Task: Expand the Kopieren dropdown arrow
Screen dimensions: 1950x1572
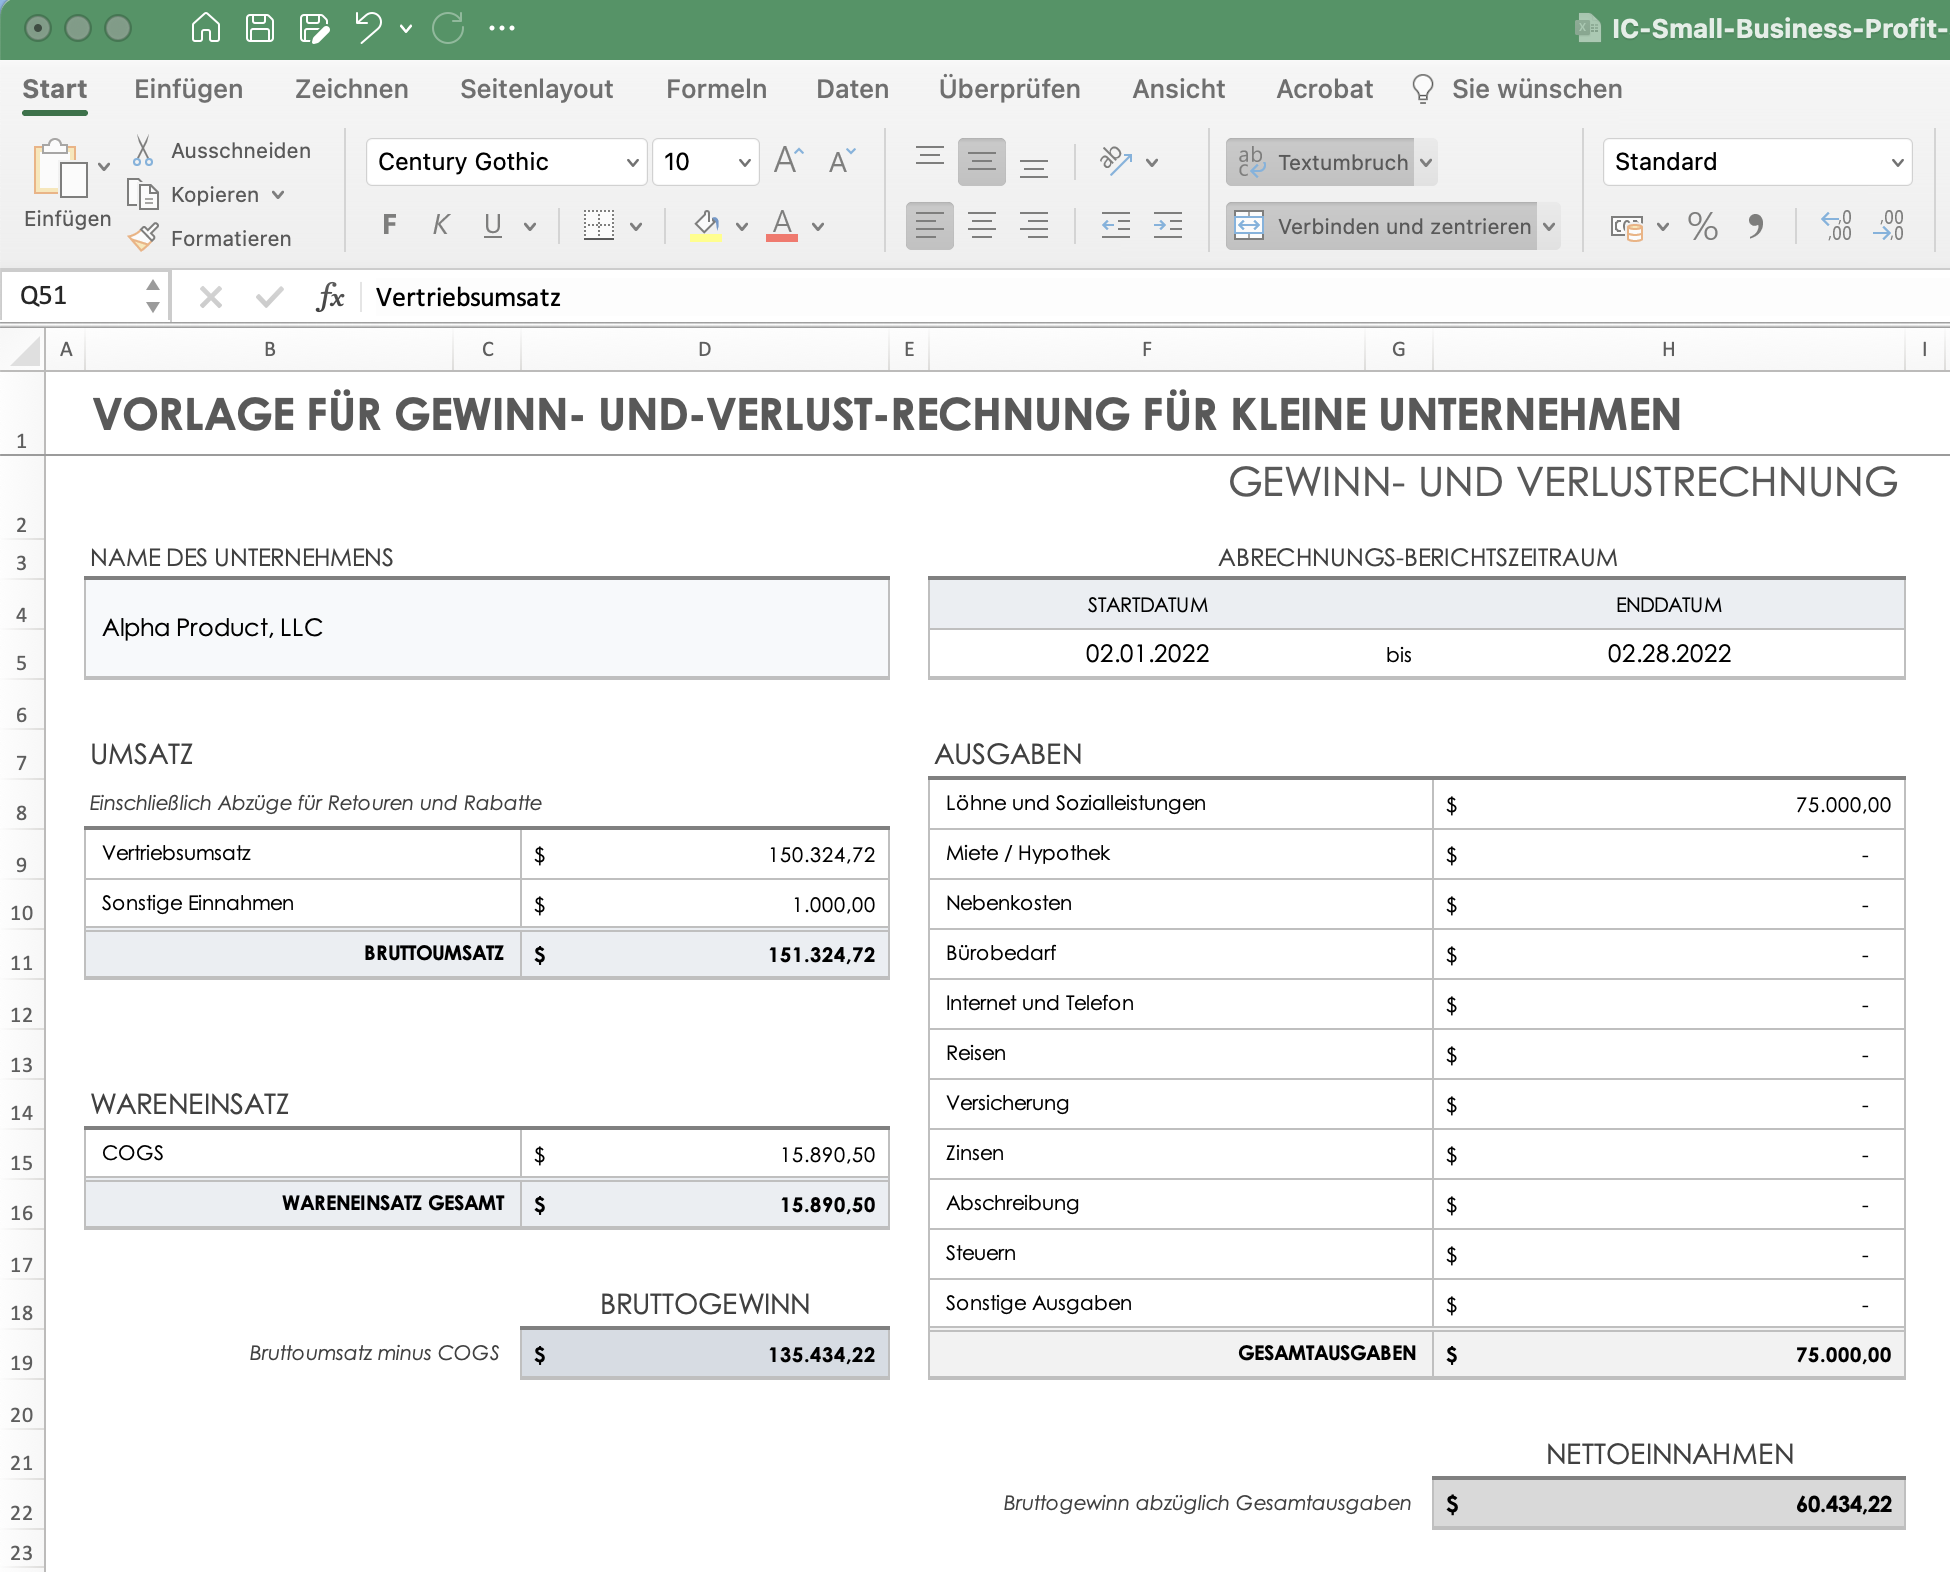Action: (278, 194)
